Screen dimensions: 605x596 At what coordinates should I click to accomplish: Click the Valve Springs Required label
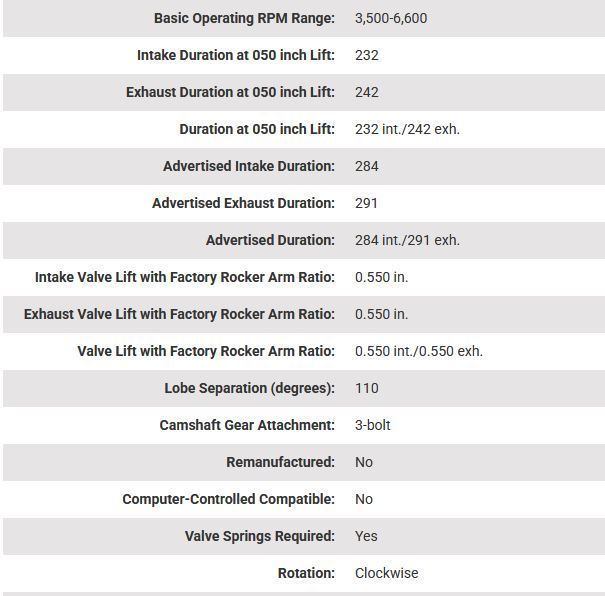(260, 536)
